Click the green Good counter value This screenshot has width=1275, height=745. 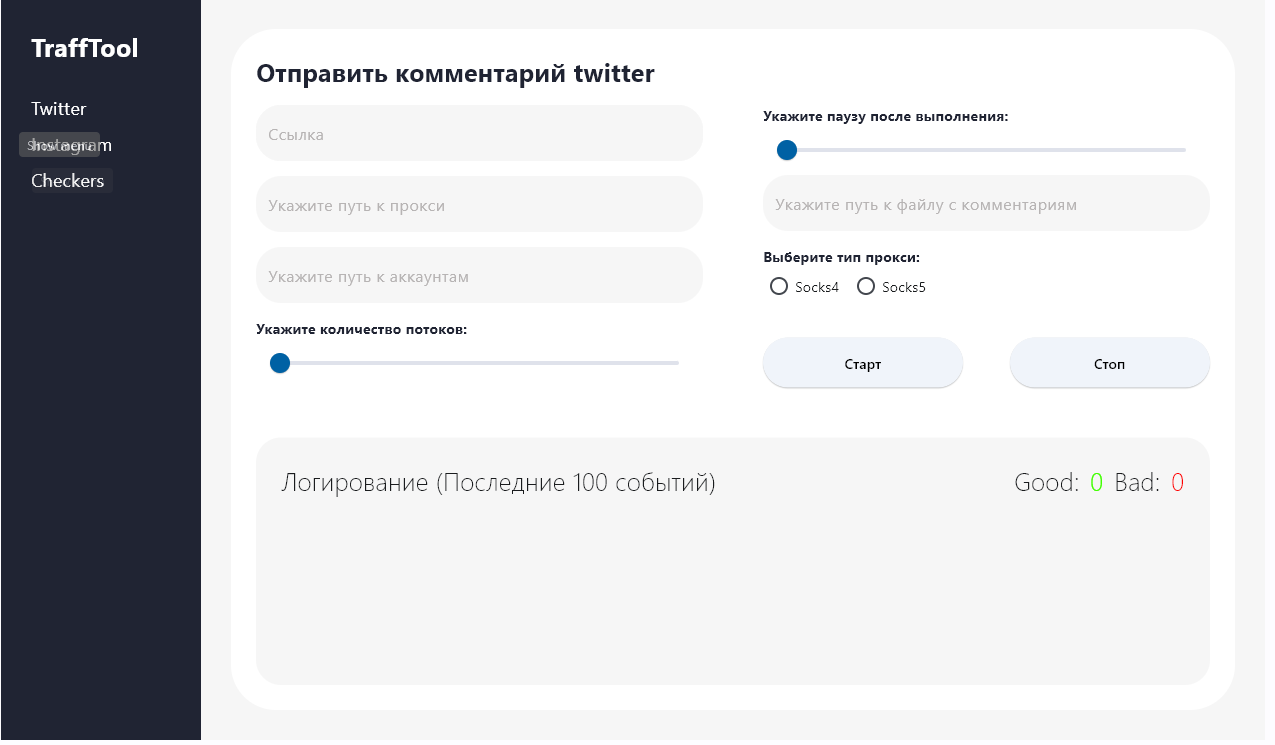tap(1096, 483)
